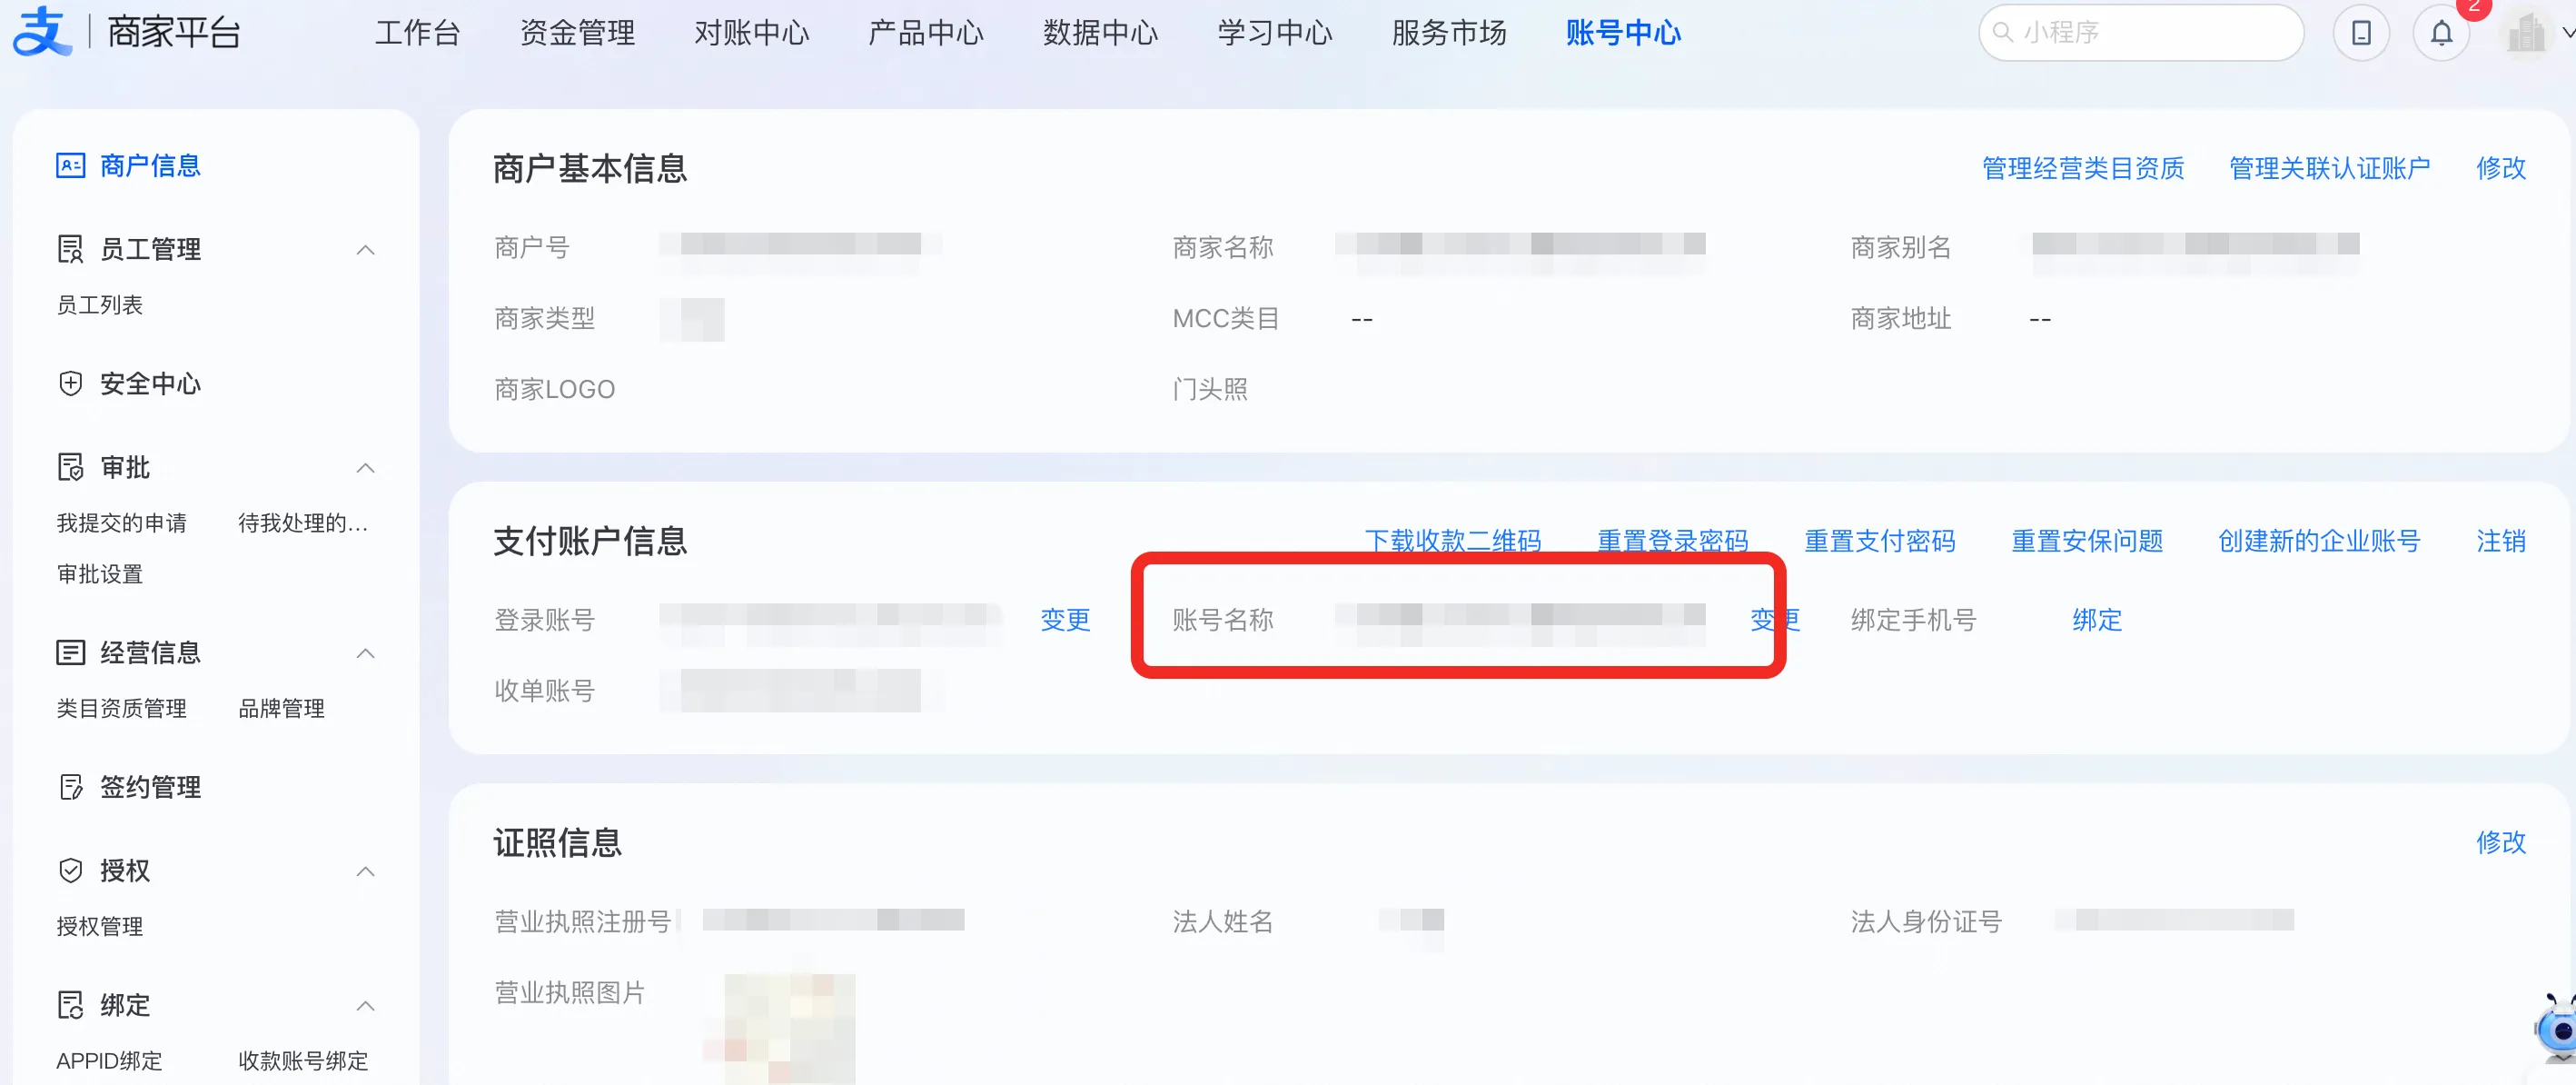
Task: Click the 商户信息 sidebar icon
Action: [x=70, y=165]
